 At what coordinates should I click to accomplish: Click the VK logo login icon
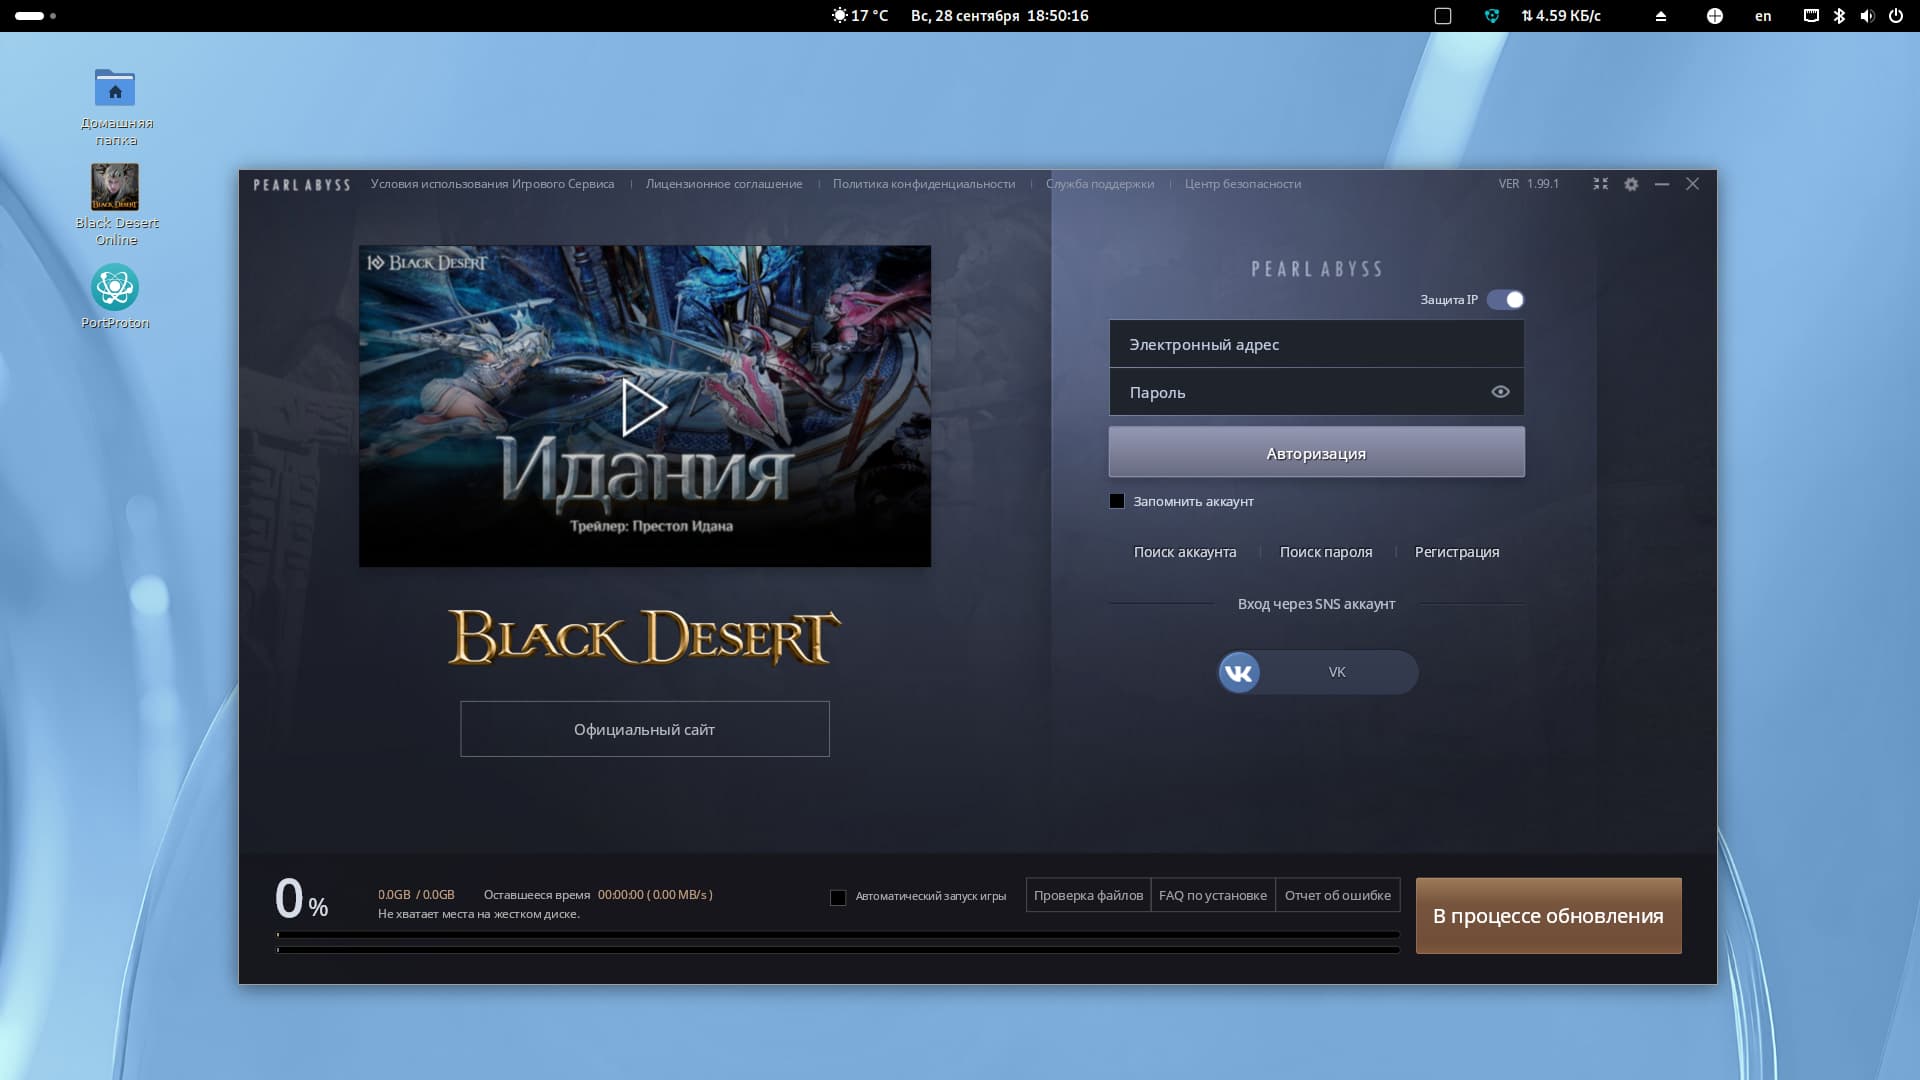1239,672
